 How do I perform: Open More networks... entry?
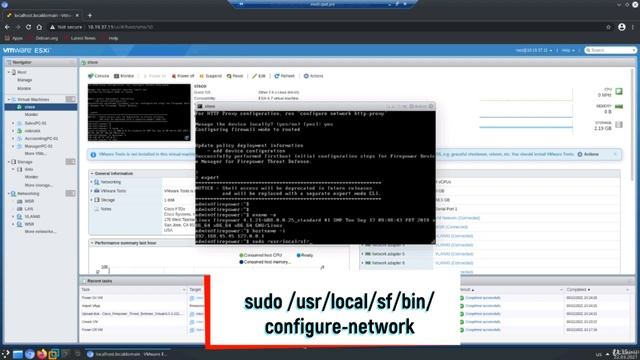(x=40, y=231)
